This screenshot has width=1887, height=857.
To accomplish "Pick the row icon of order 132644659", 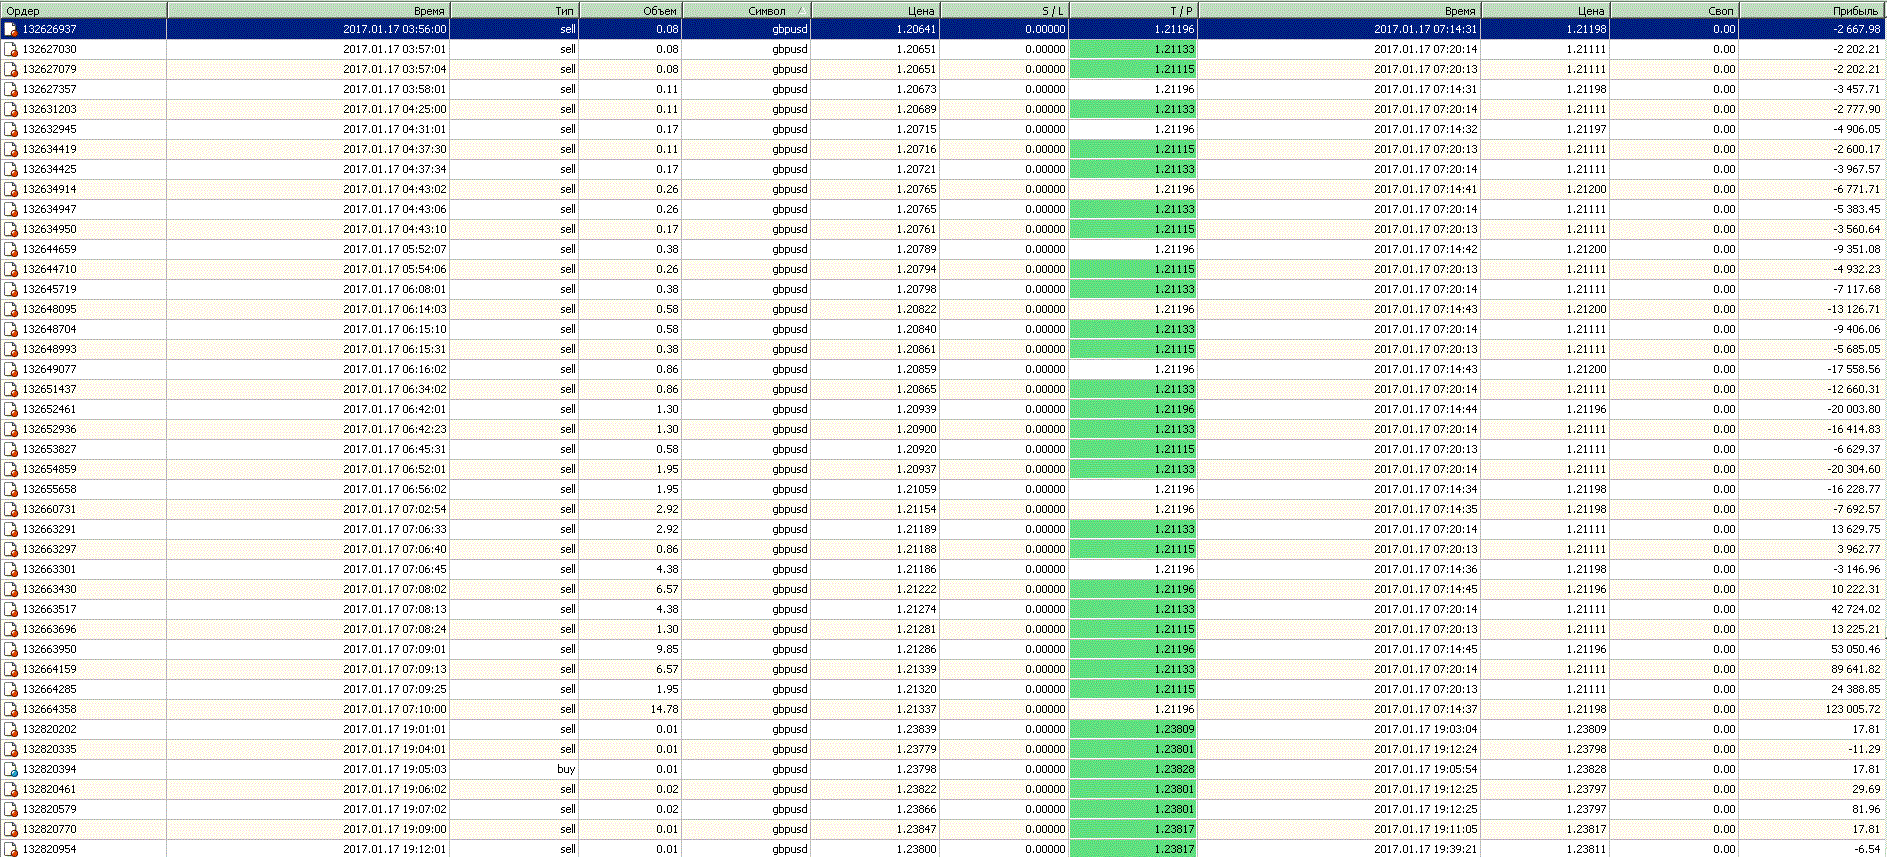I will (11, 249).
